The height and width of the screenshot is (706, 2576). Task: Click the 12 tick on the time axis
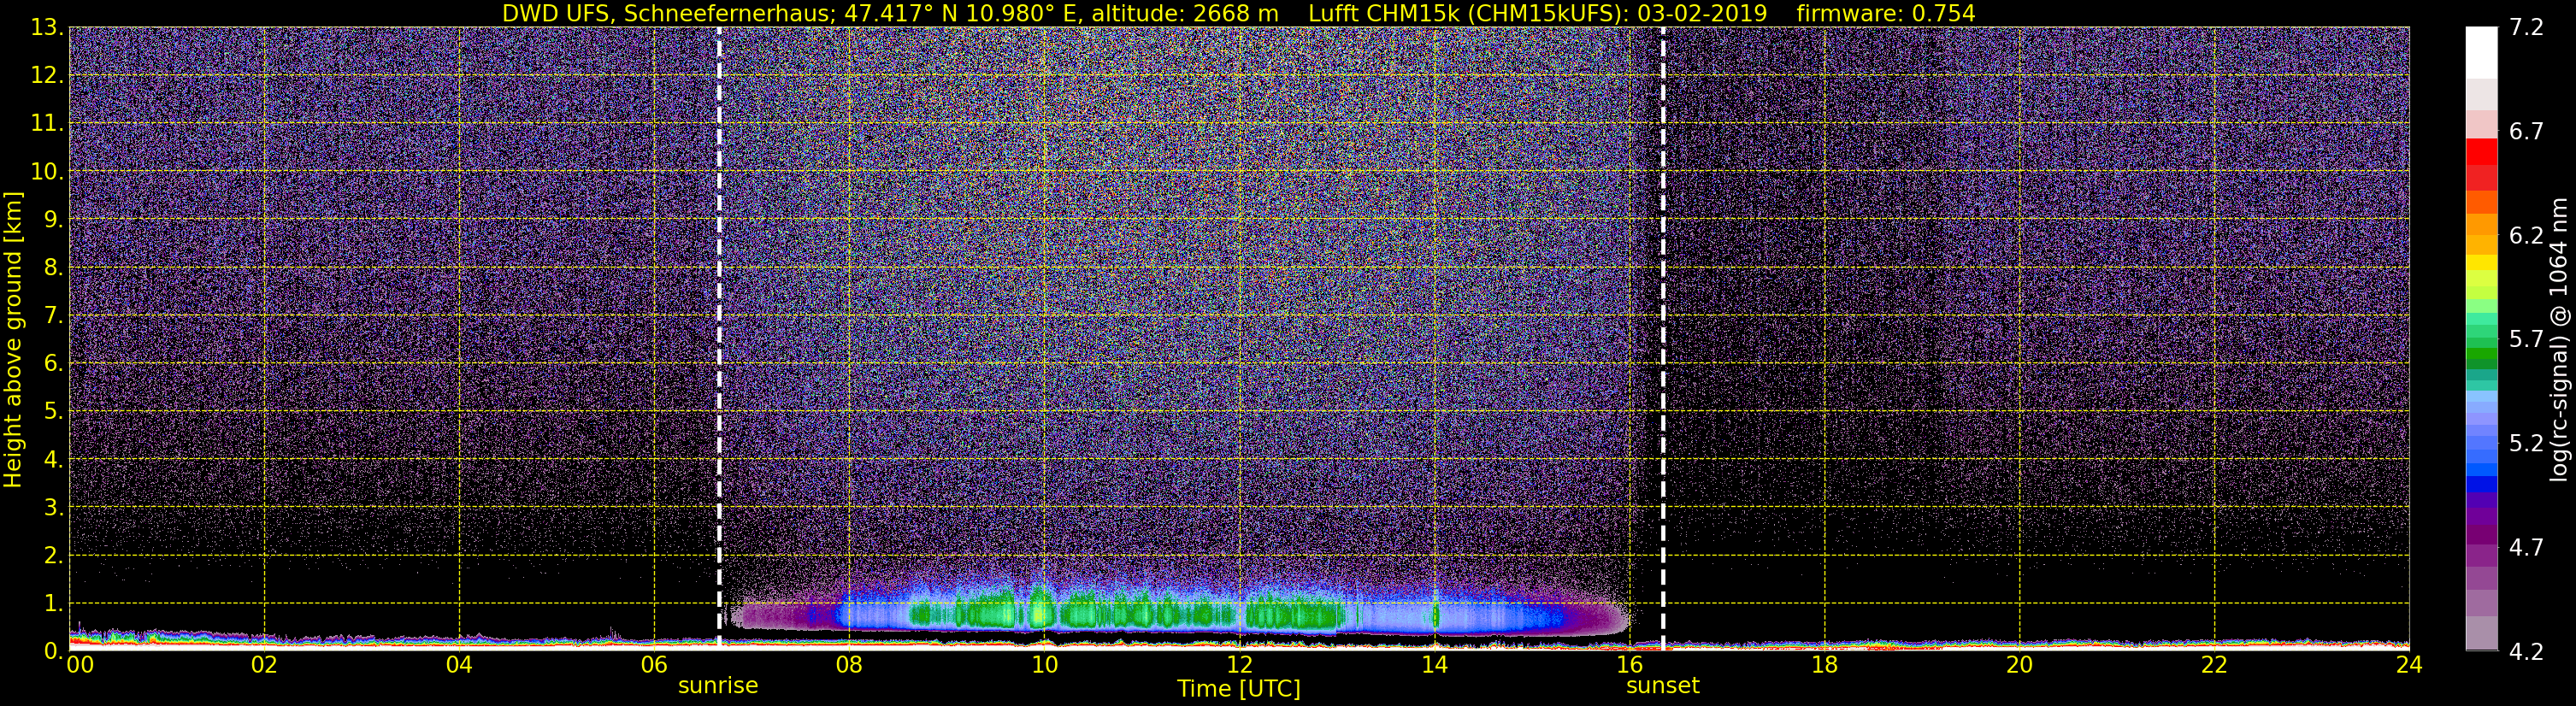pyautogui.click(x=1239, y=664)
